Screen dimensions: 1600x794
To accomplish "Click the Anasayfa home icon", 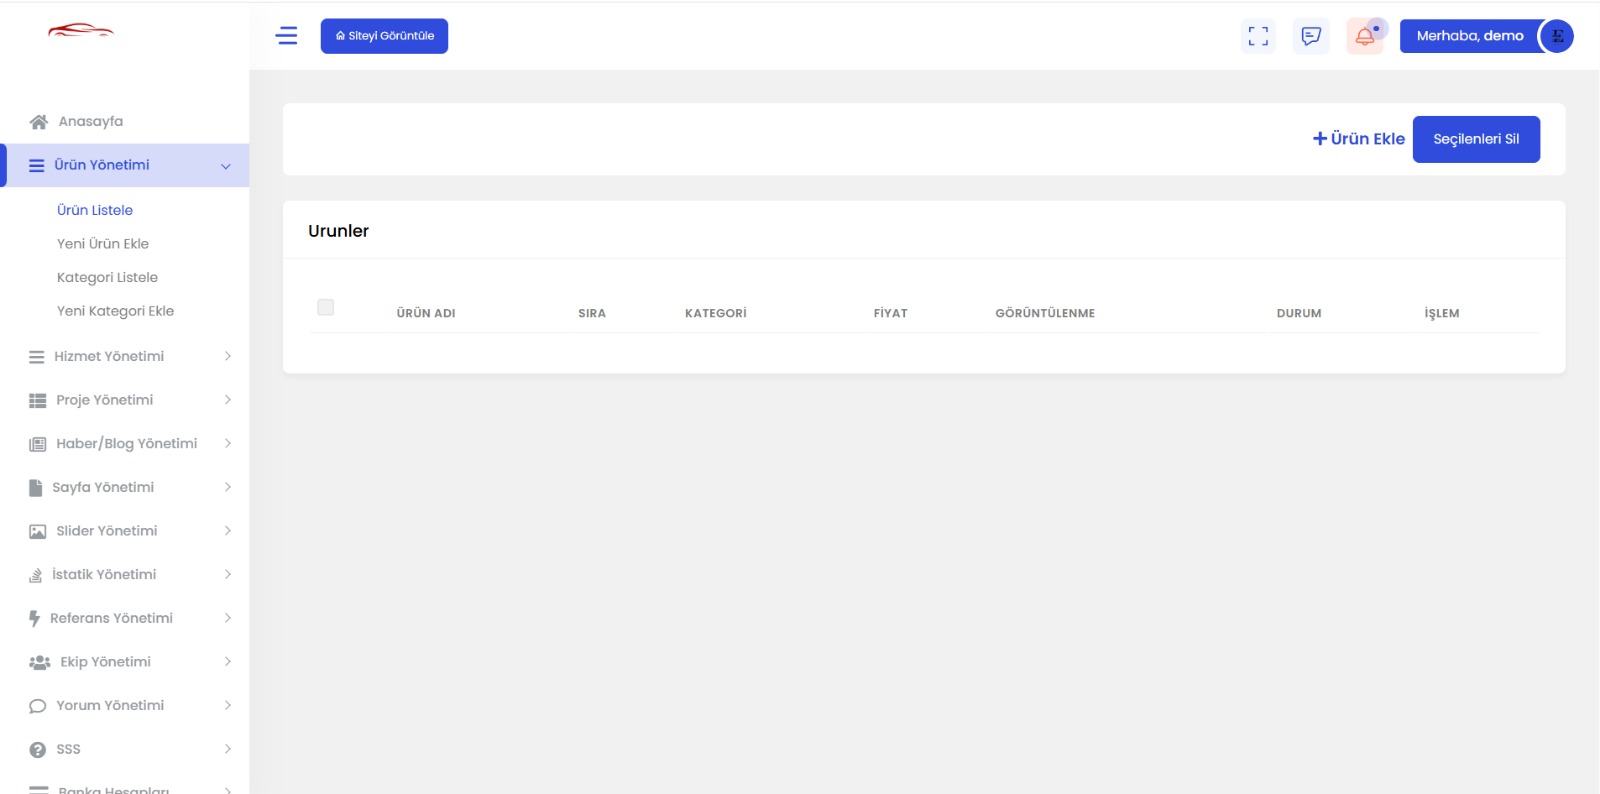I will coord(39,122).
